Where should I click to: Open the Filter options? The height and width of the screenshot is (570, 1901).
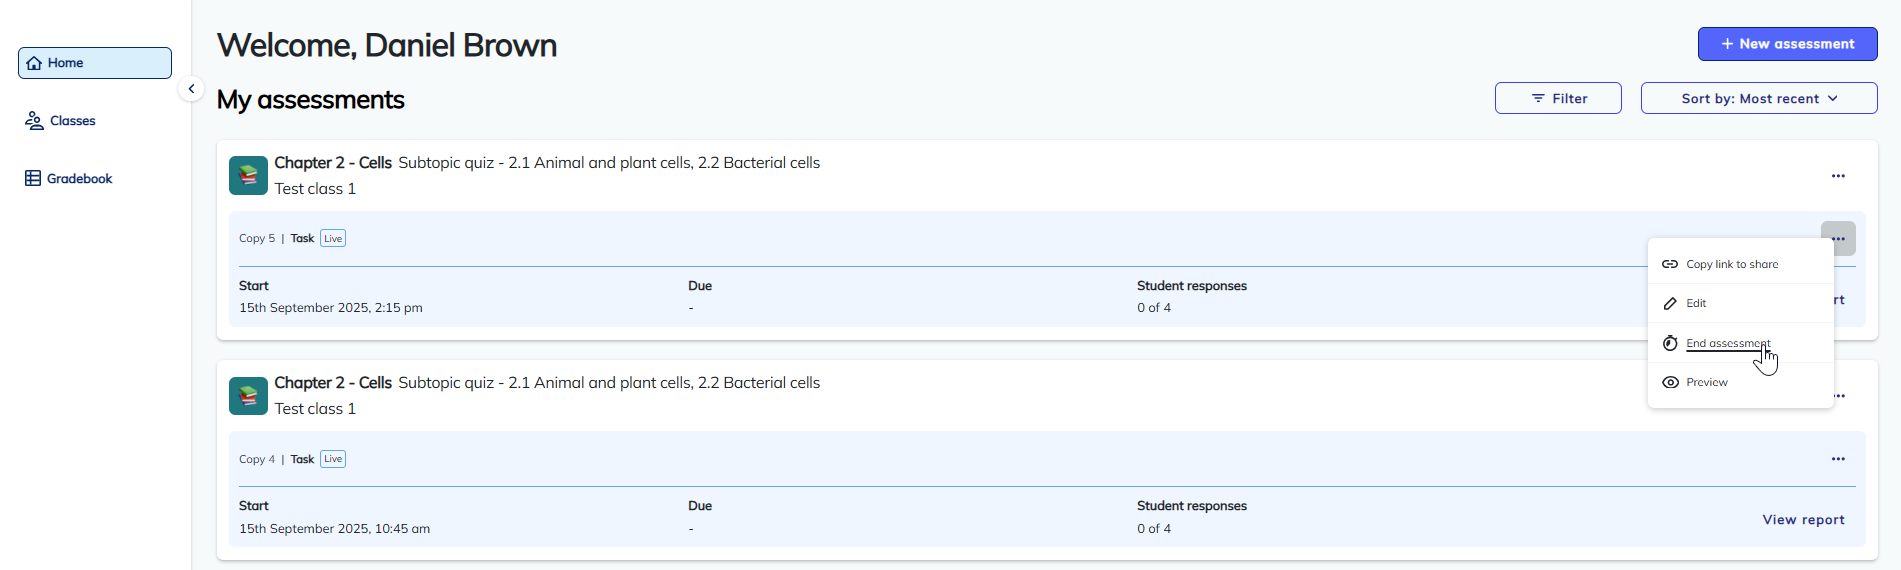(1558, 98)
